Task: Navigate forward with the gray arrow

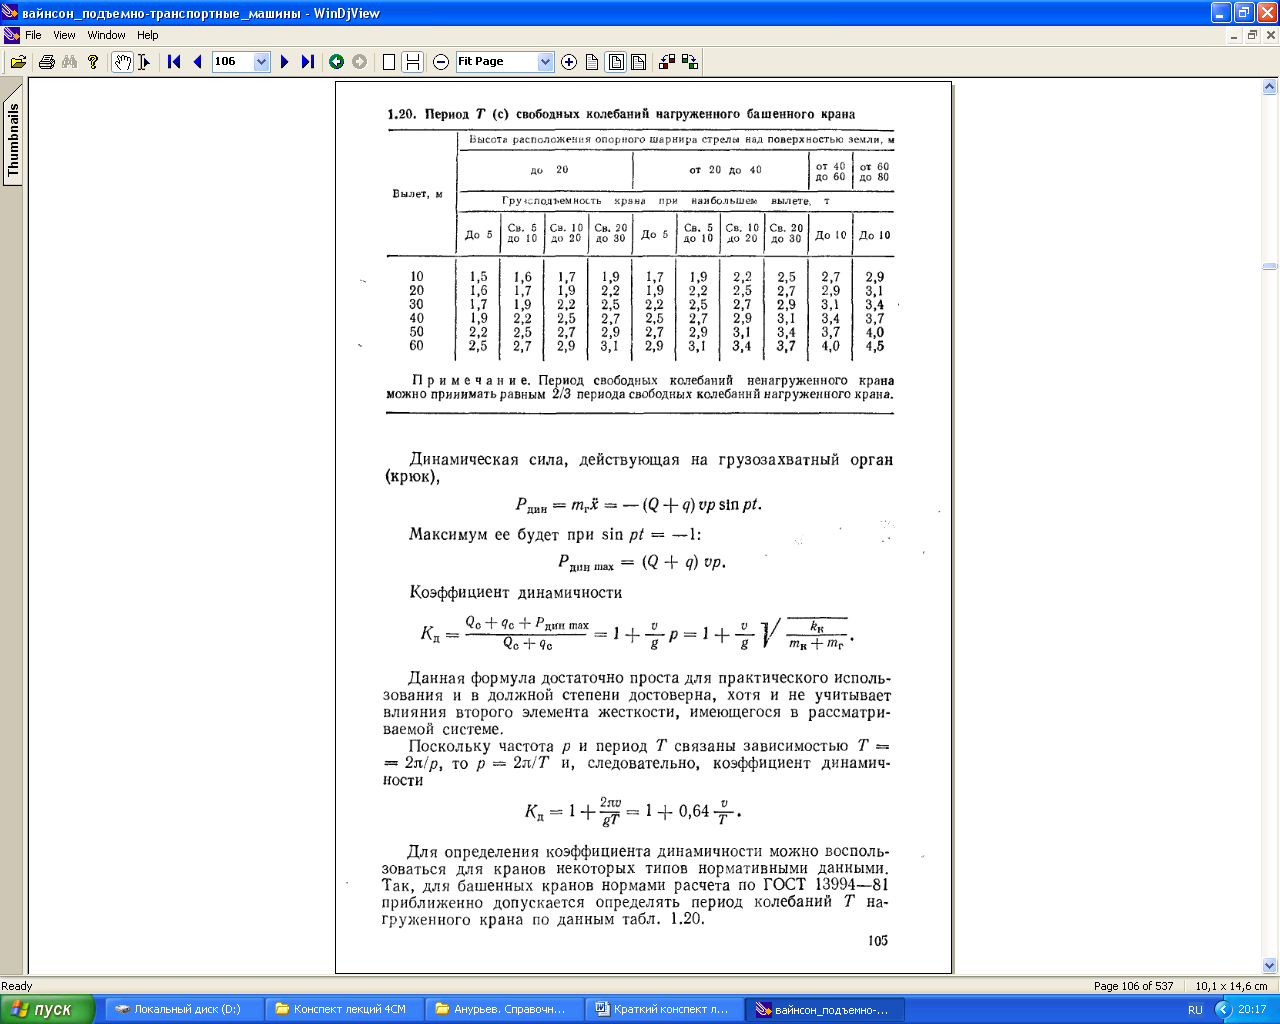Action: click(x=360, y=62)
